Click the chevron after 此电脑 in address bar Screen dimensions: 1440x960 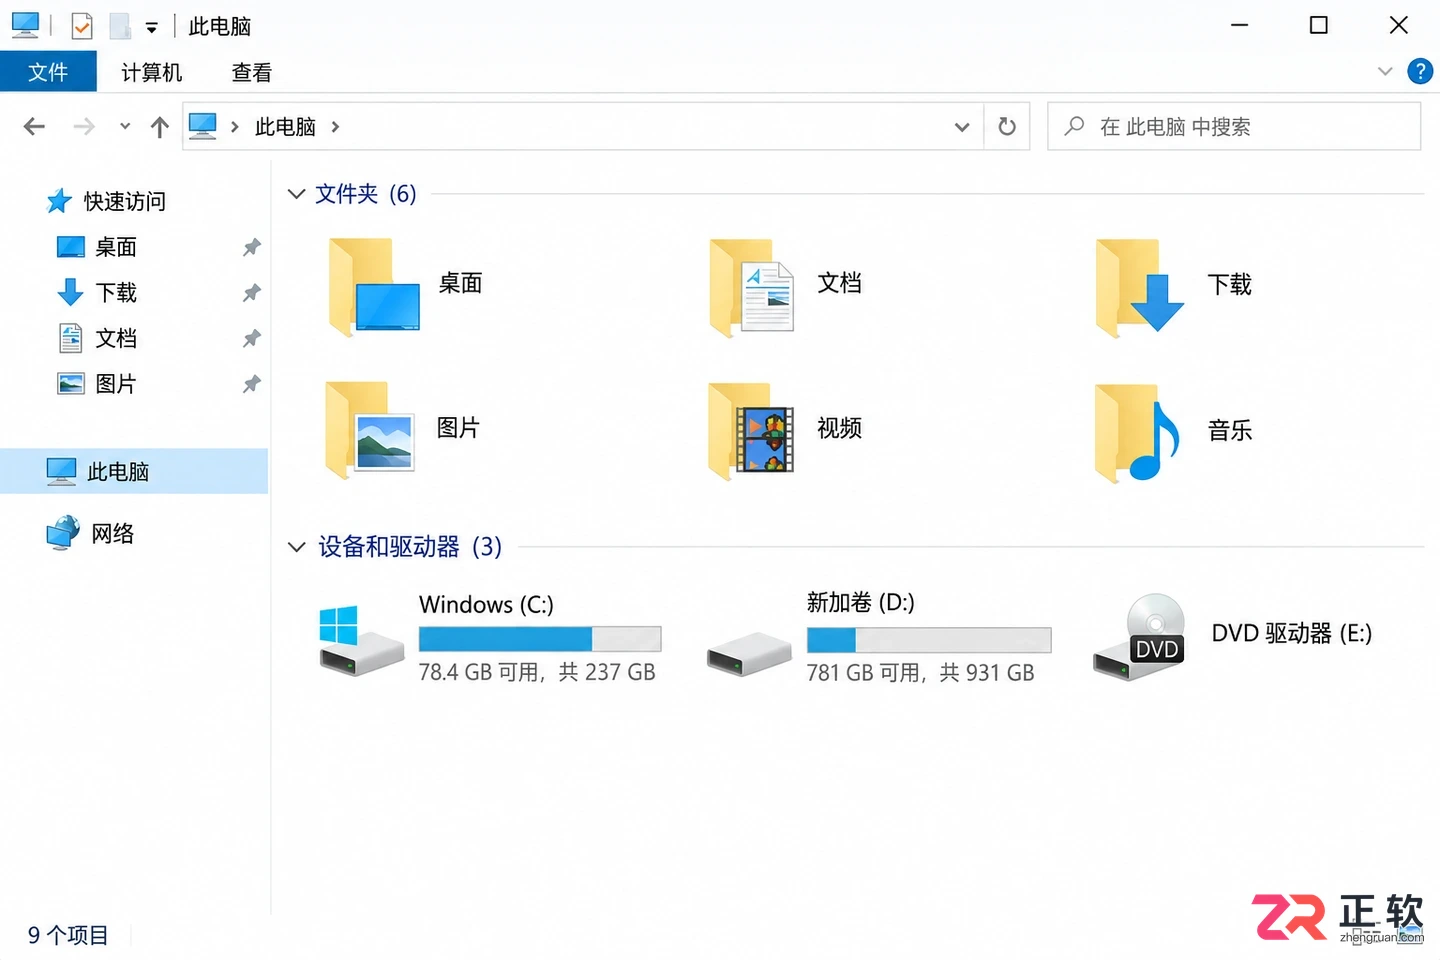pyautogui.click(x=335, y=127)
